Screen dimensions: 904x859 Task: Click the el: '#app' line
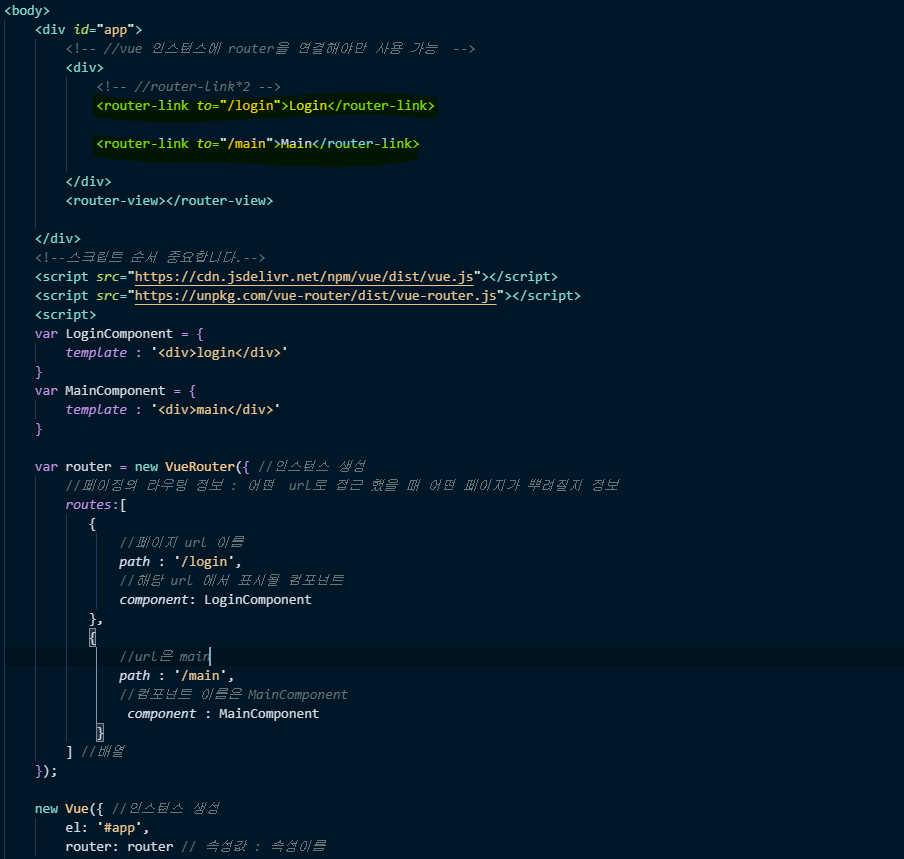(107, 828)
